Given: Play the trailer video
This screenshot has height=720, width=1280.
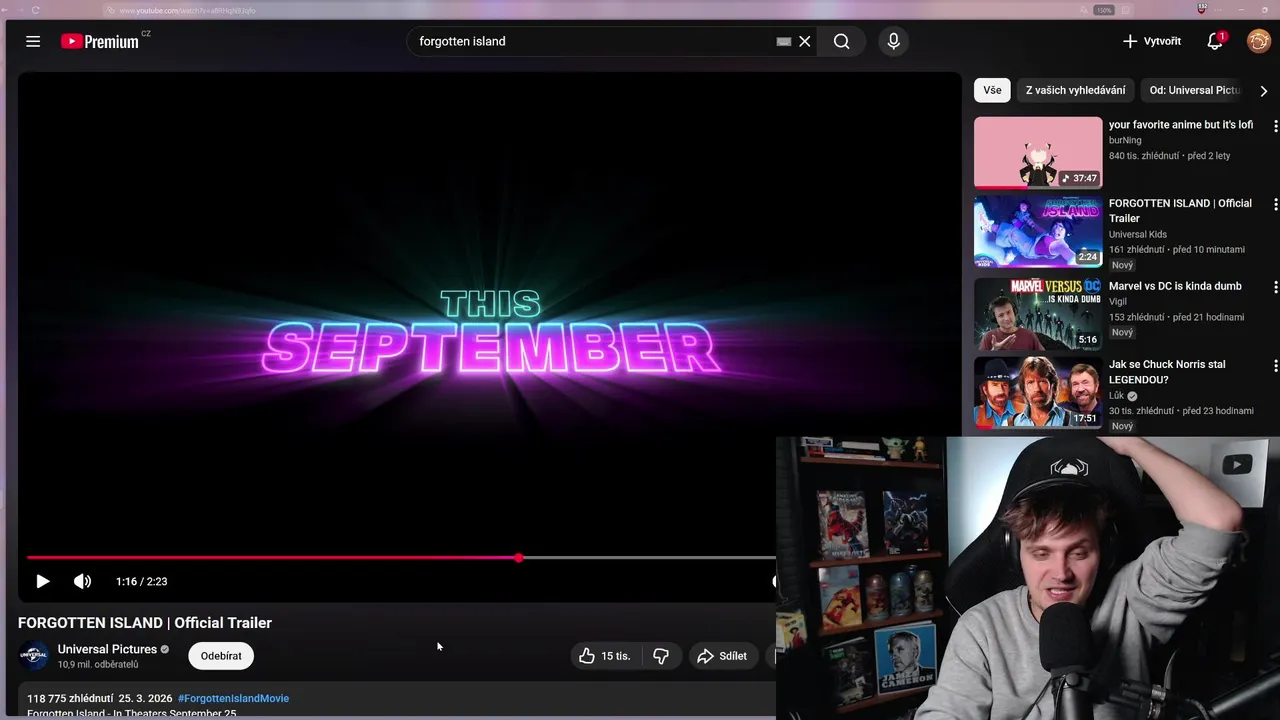Looking at the screenshot, I should pyautogui.click(x=42, y=581).
